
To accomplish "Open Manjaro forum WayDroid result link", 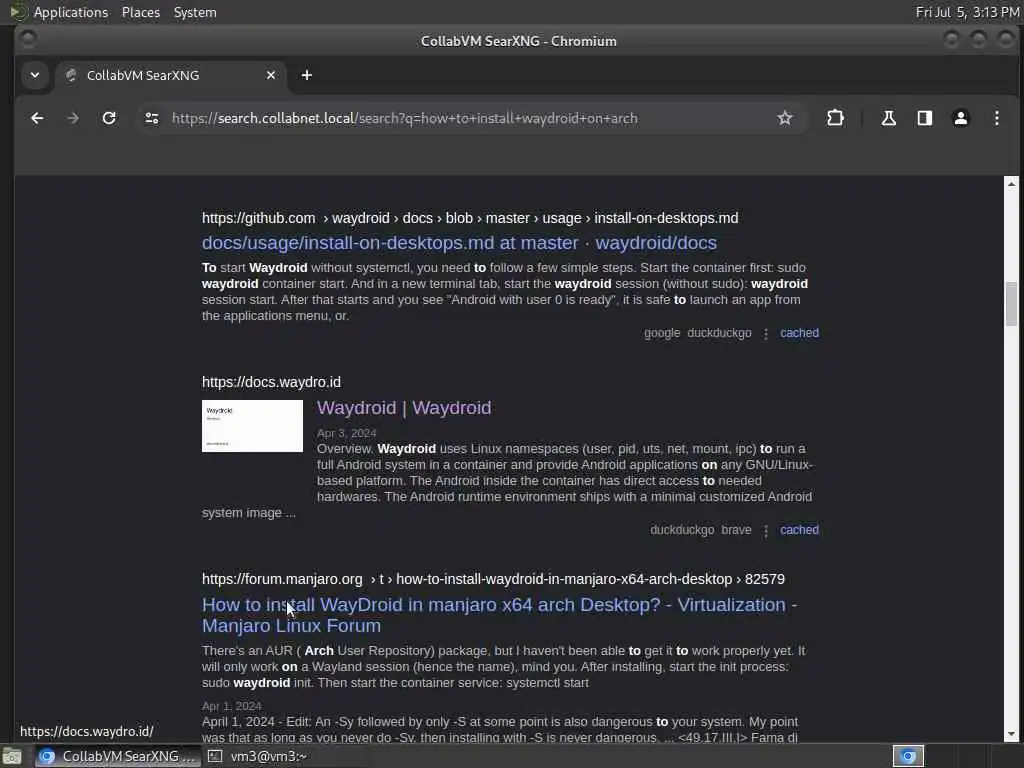I will (500, 615).
